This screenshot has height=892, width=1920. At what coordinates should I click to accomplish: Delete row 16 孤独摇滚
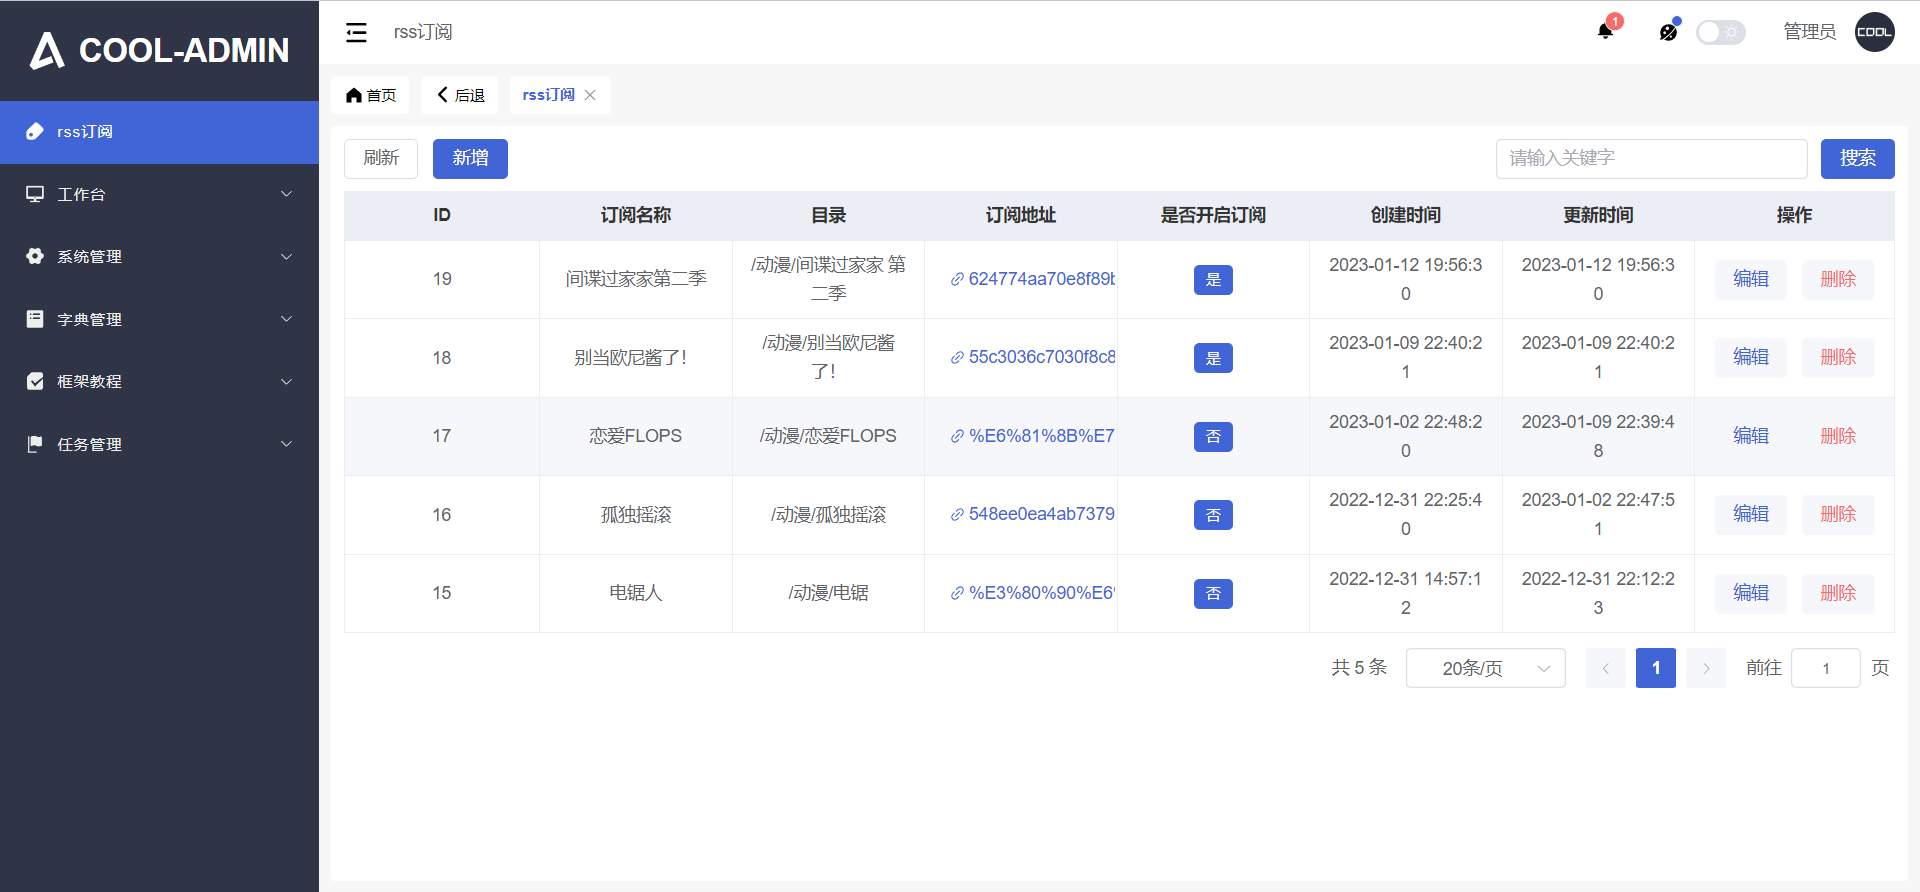pyautogui.click(x=1838, y=514)
